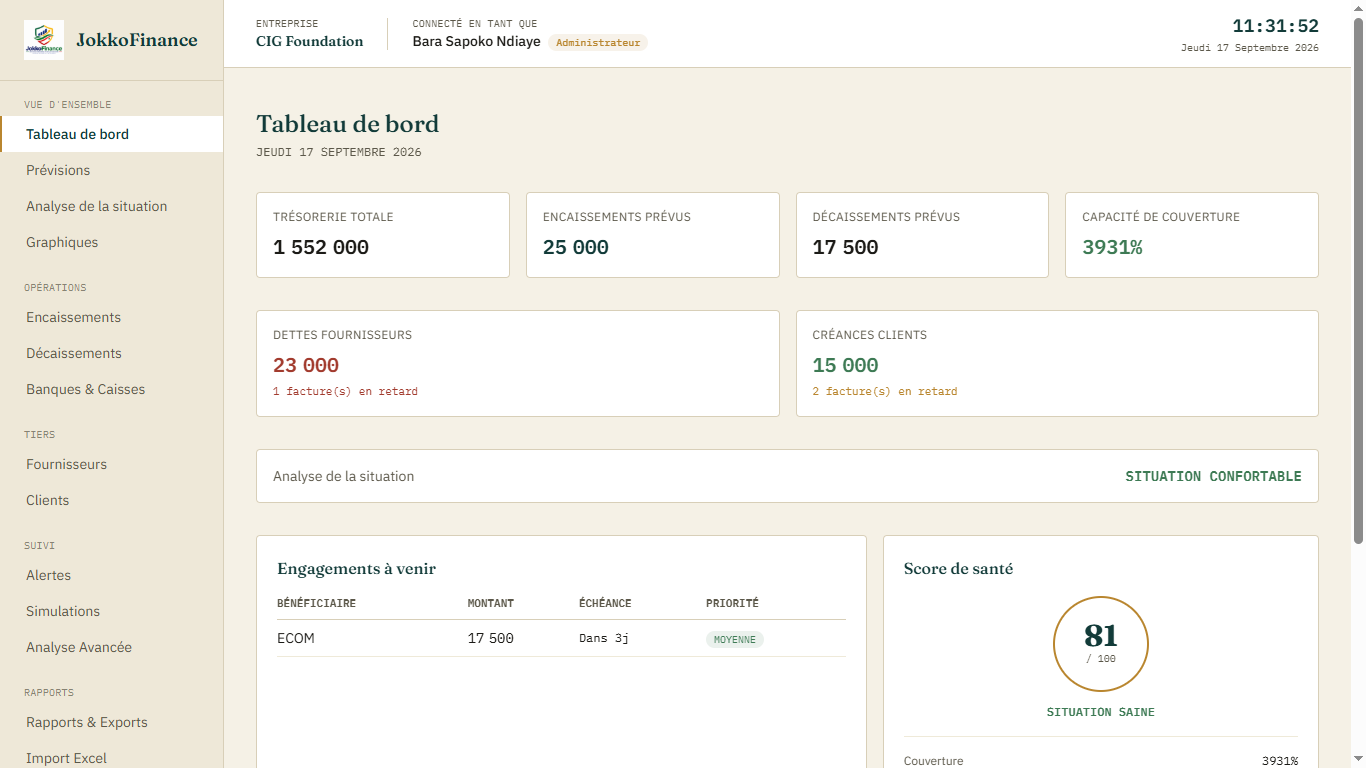Open the Clients page
The height and width of the screenshot is (768, 1366).
[x=112, y=500]
